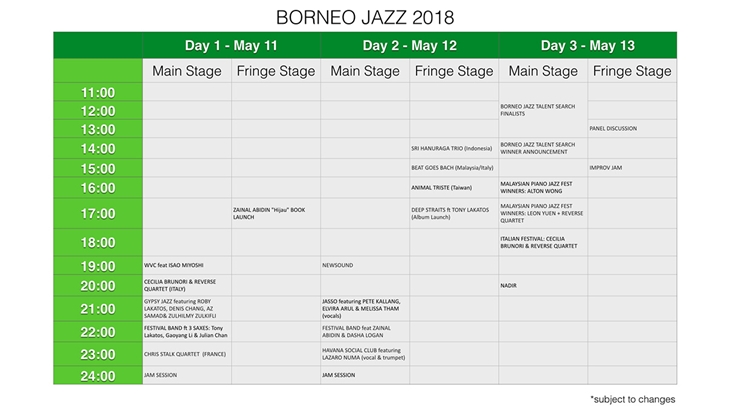Viewport: 730px width, 411px height.
Task: Click the 15:00 time row label
Action: (98, 168)
